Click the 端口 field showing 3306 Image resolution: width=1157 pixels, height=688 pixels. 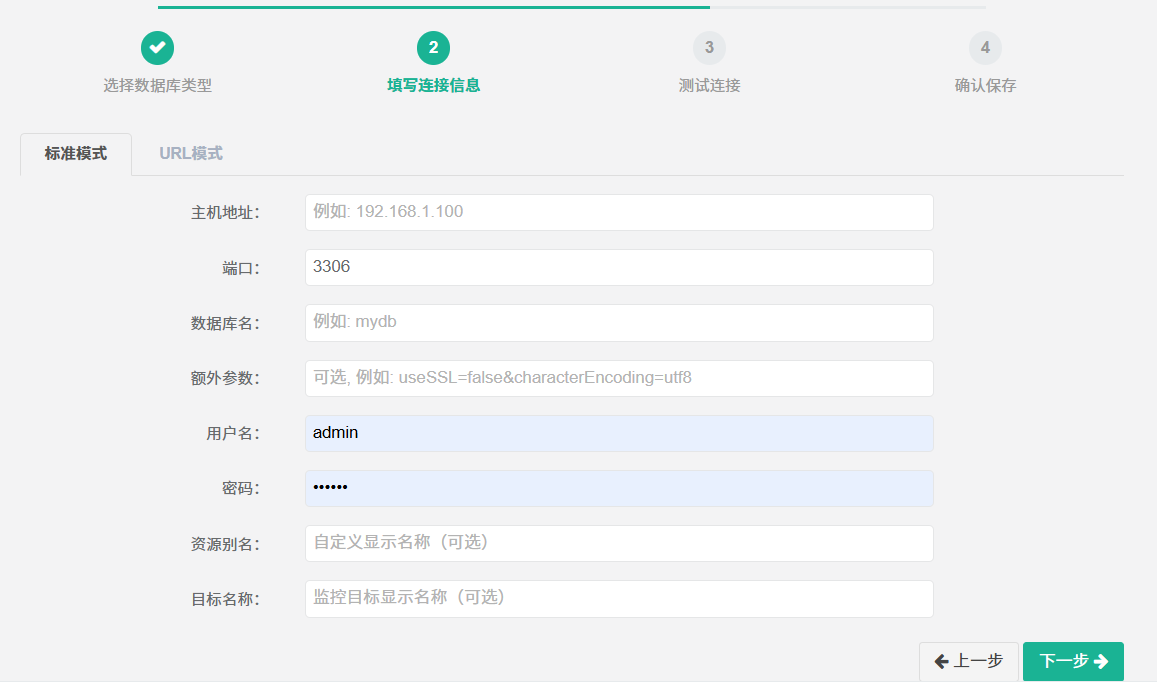tap(619, 267)
